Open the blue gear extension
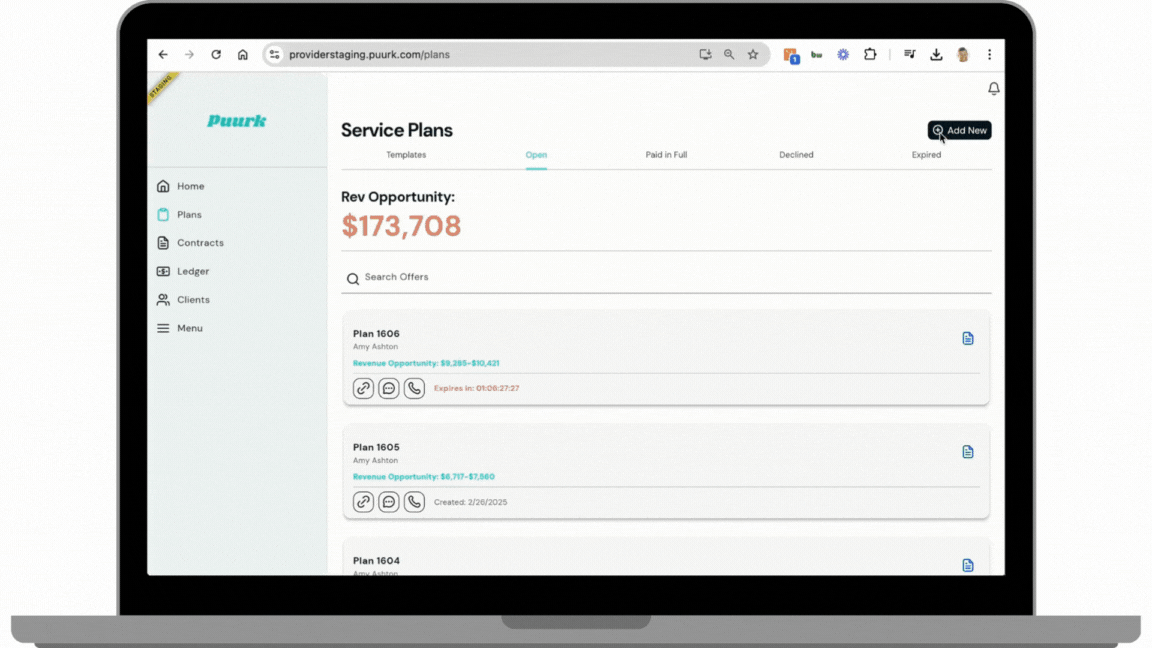 [x=843, y=54]
